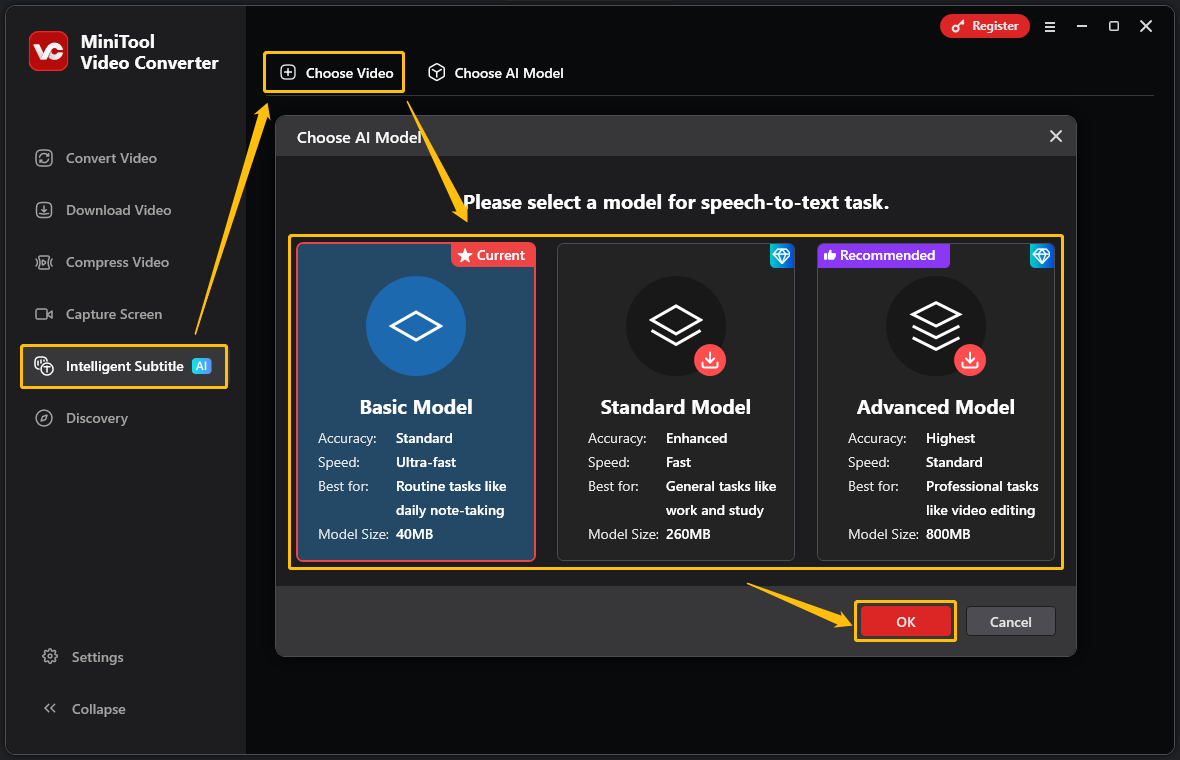The width and height of the screenshot is (1180, 760).
Task: Select the Convert Video sidebar icon
Action: 110,158
